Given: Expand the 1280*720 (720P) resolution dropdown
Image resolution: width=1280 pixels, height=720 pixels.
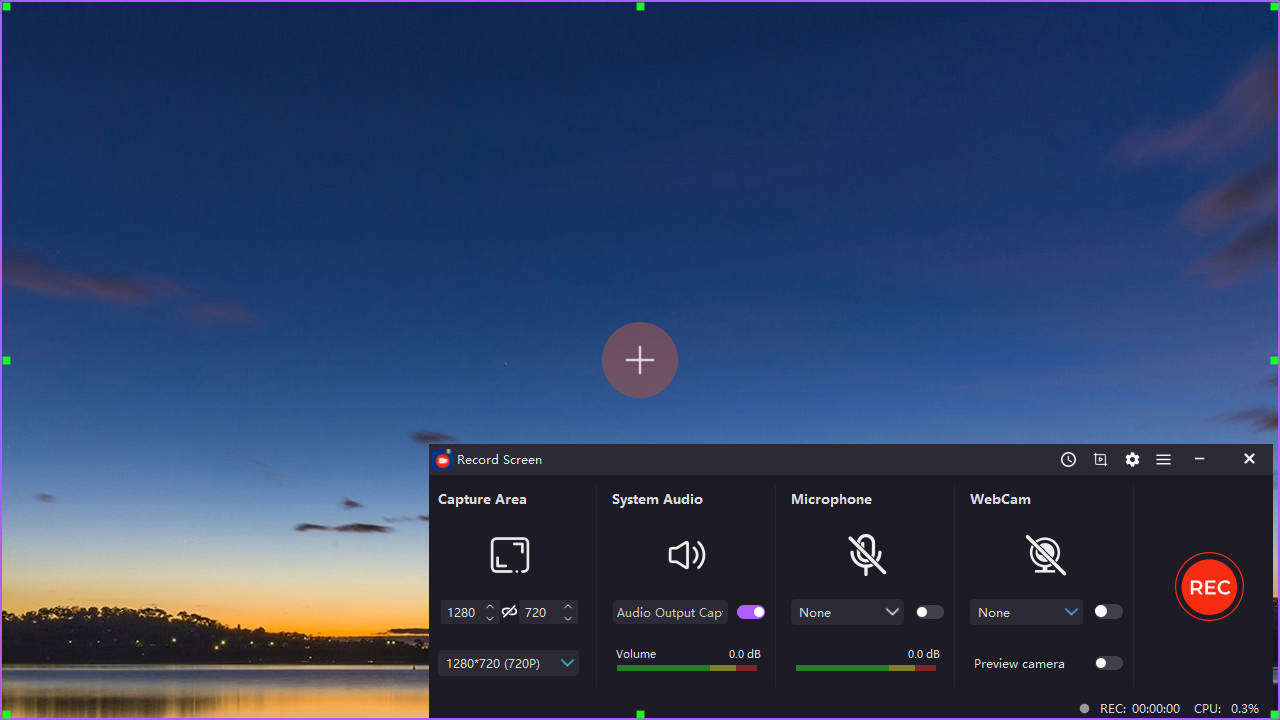Looking at the screenshot, I should click(508, 663).
